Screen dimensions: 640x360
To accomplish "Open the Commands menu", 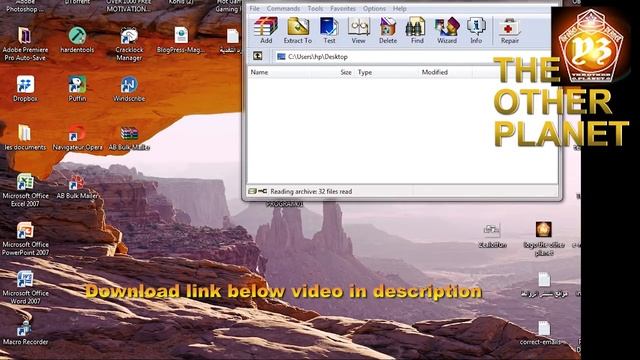I will tap(283, 9).
